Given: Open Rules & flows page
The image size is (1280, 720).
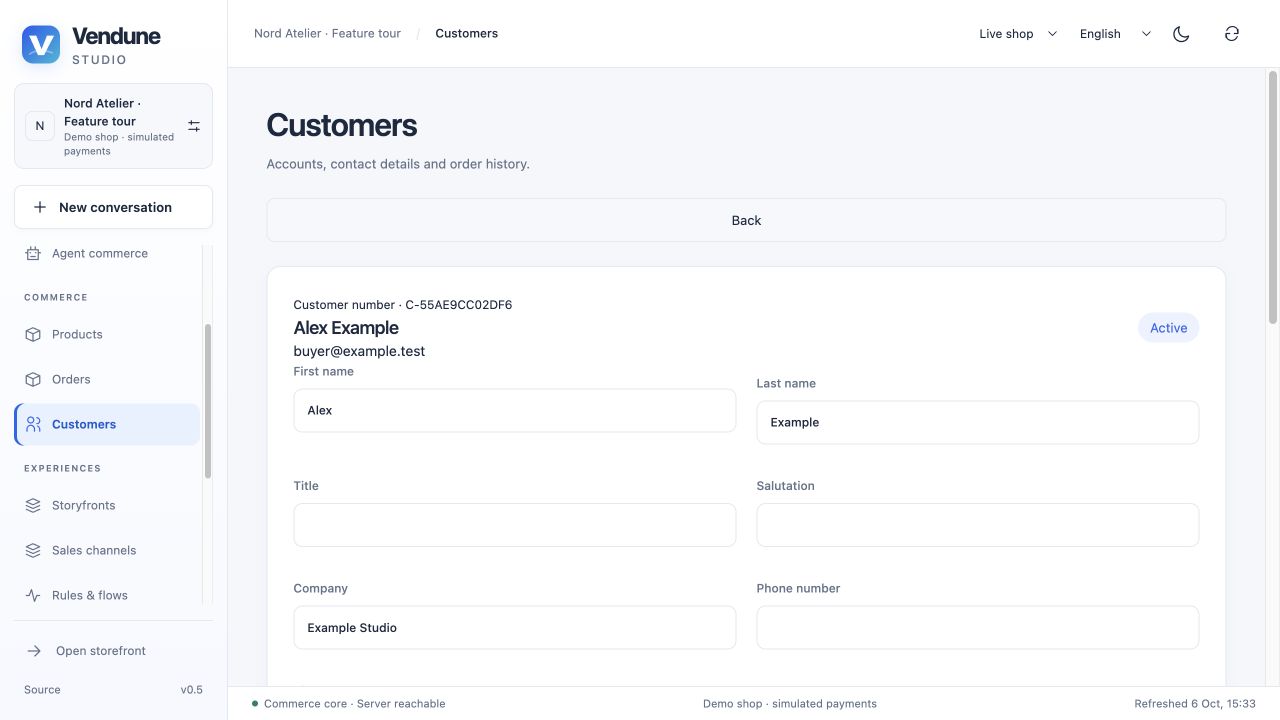Looking at the screenshot, I should pos(107,596).
